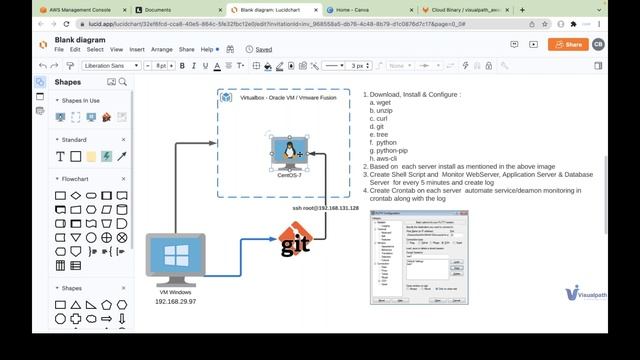Click the binoculars feature find icon
The height and width of the screenshot is (360, 640).
(230, 49)
